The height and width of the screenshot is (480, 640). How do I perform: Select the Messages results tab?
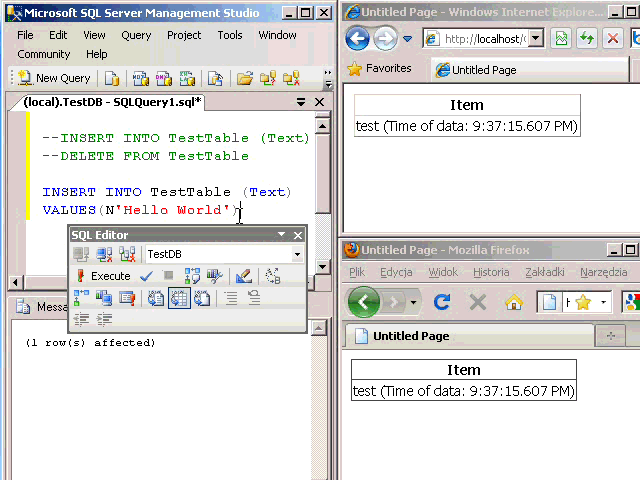(41, 307)
